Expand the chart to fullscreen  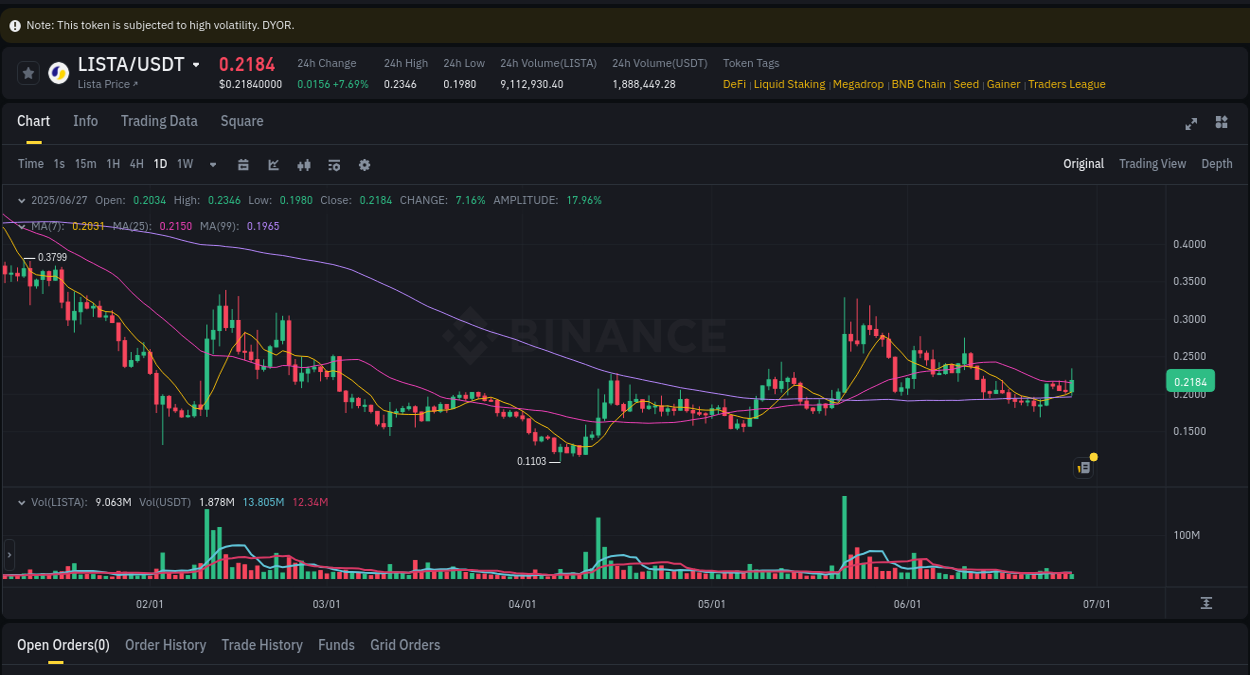[x=1190, y=124]
